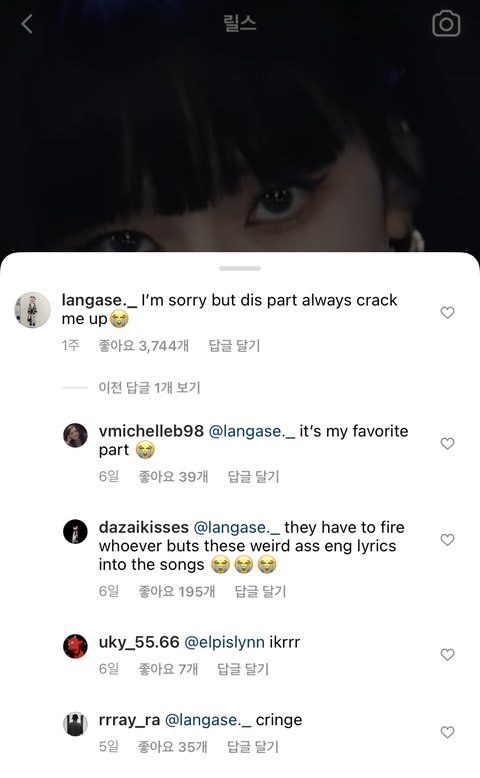Like dazaikisses' comment with heart
Screen dimensions: 480x778
pyautogui.click(x=447, y=539)
